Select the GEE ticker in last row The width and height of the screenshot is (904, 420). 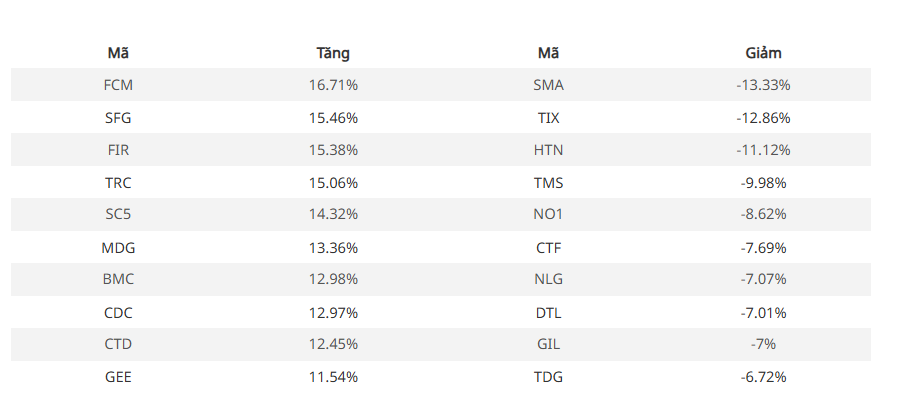coord(118,377)
